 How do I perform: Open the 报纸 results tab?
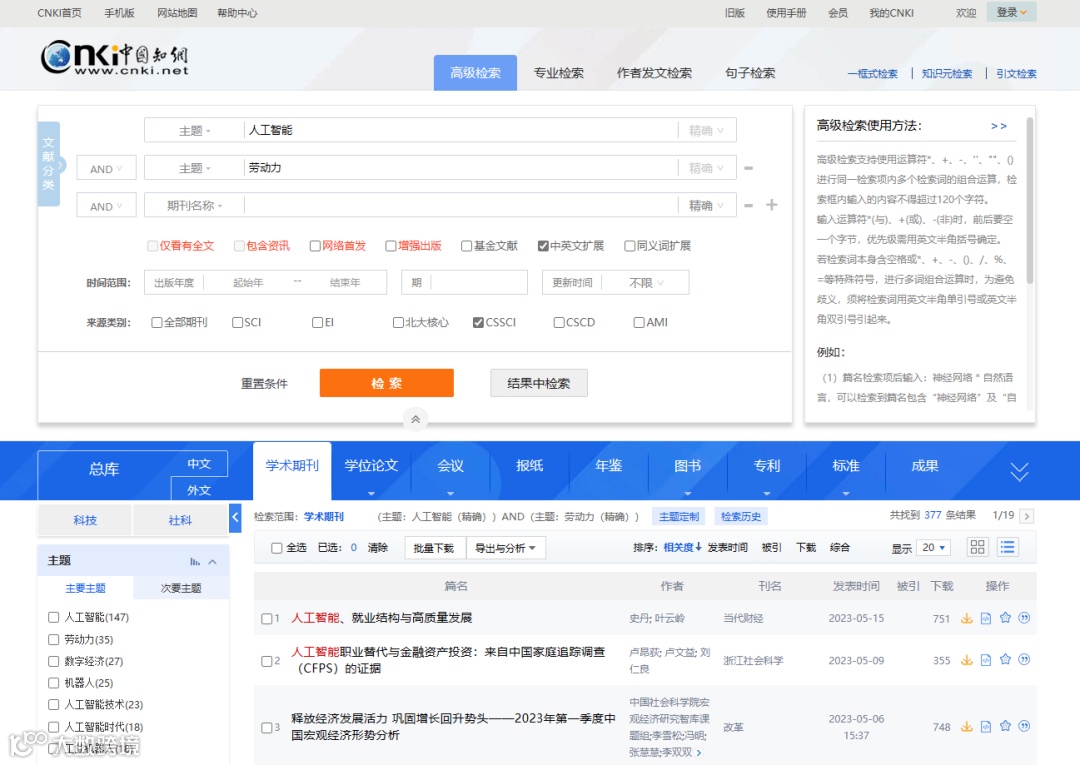coord(530,466)
